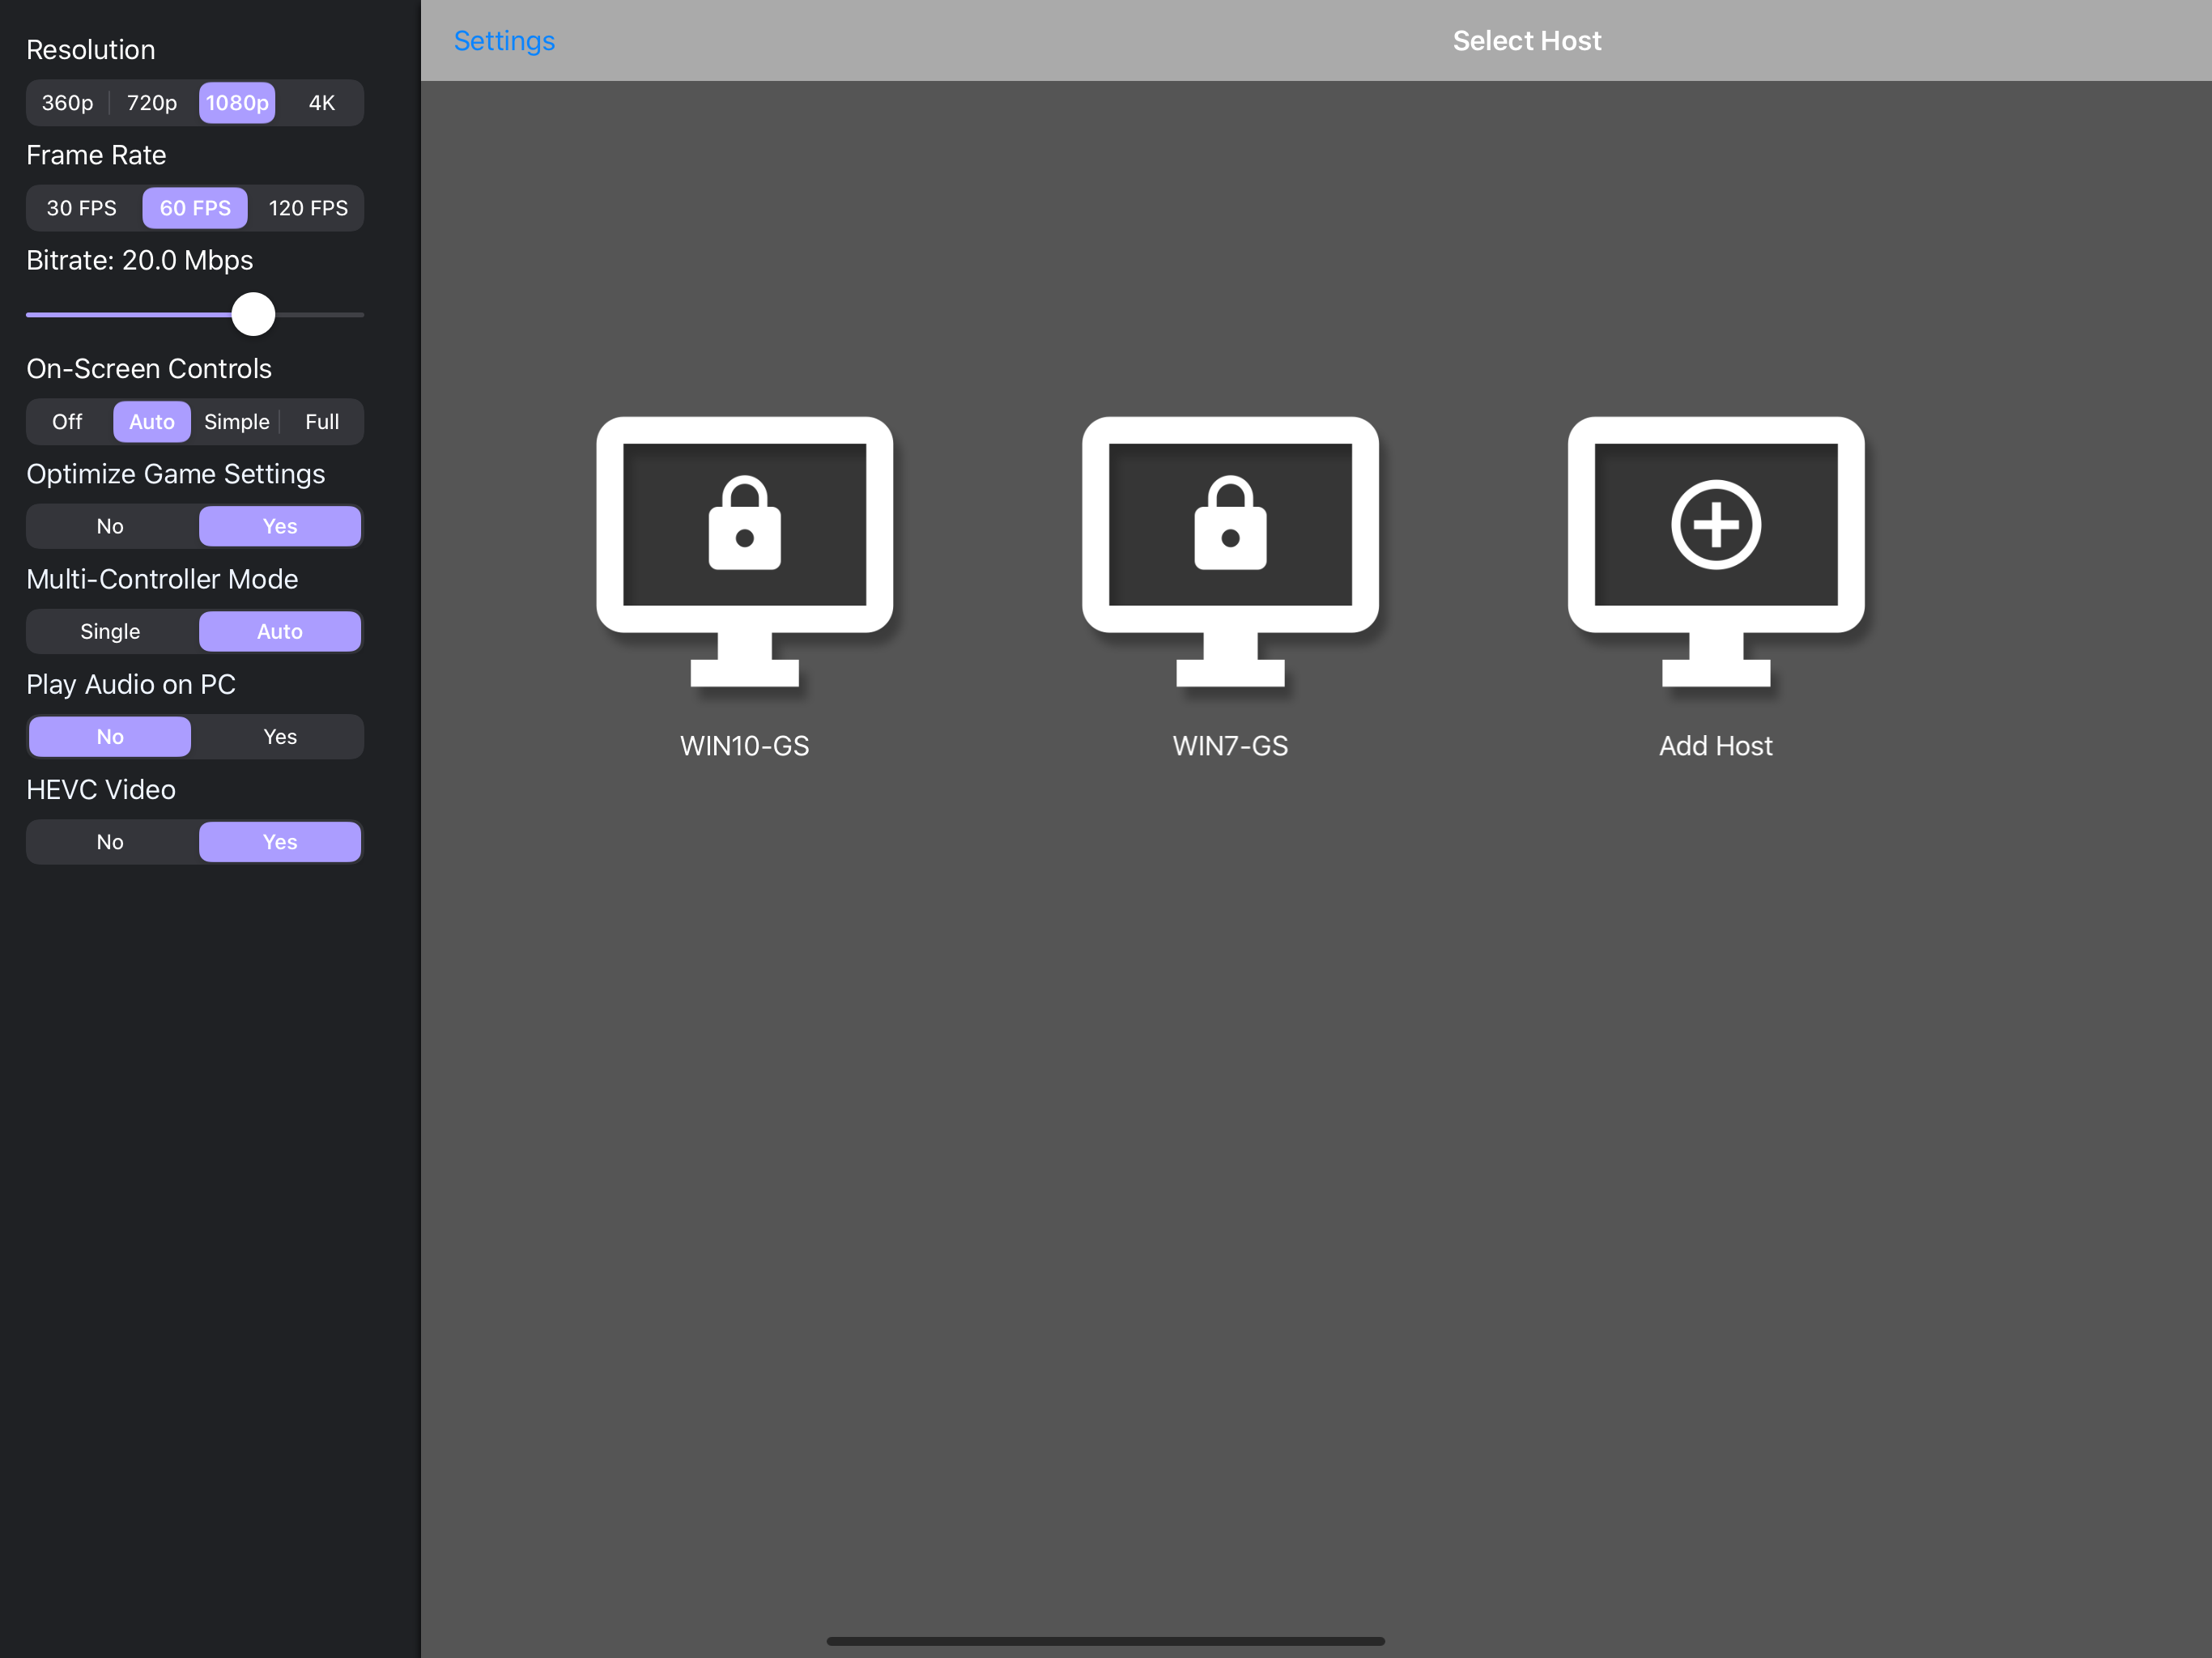Select 120 FPS frame rate
2212x1658 pixels.
[x=308, y=208]
